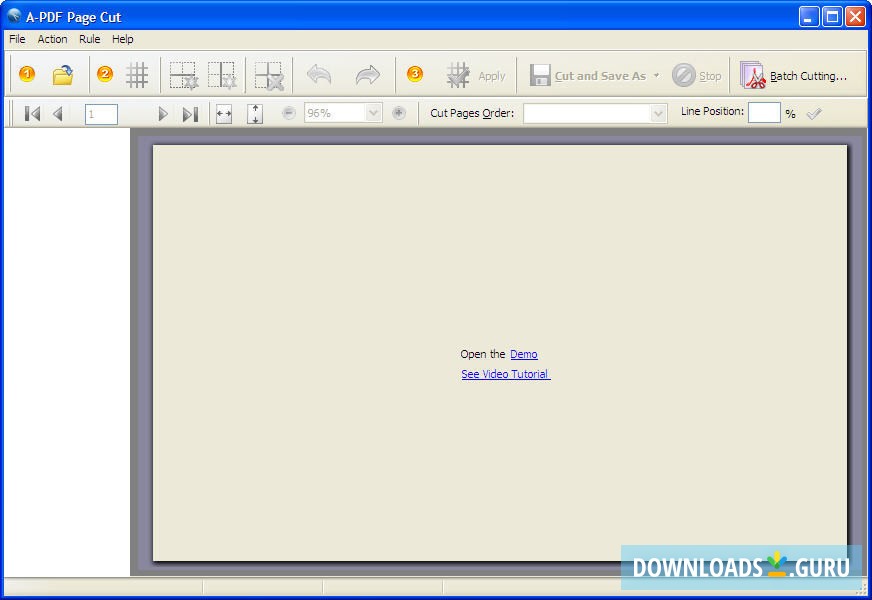Click the Stop button
Screen dimensions: 872x600
click(x=697, y=76)
